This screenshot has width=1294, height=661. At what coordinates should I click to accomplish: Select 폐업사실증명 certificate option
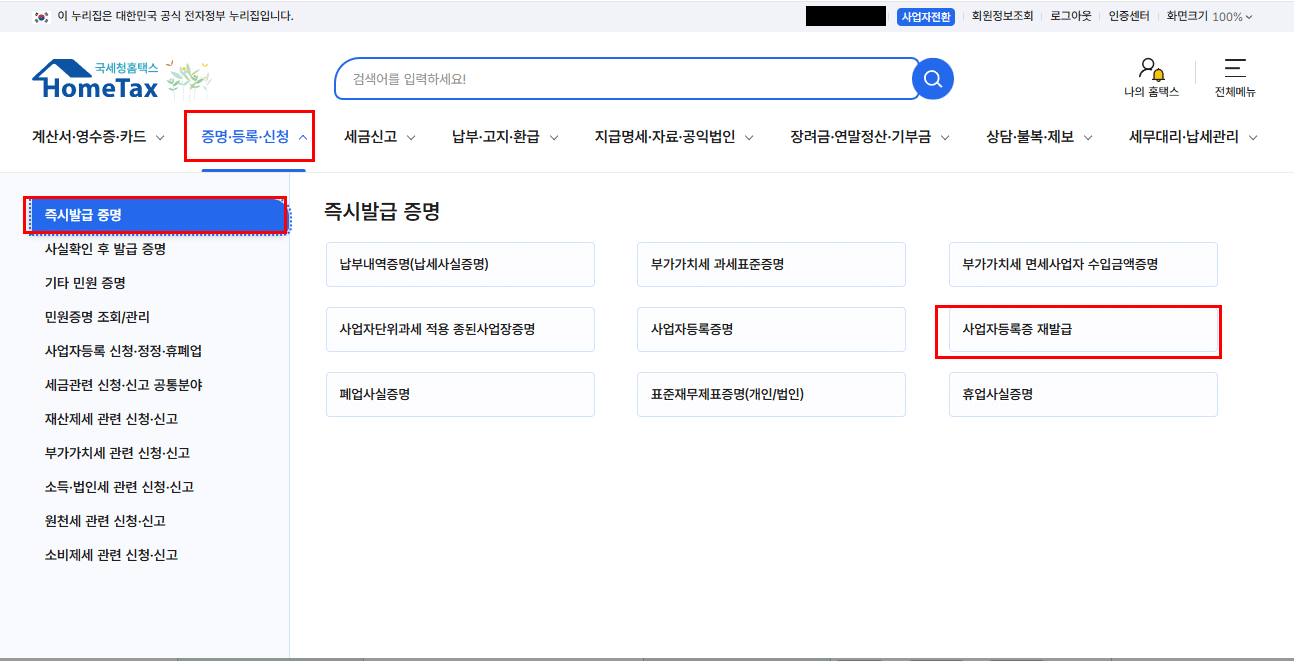point(460,394)
